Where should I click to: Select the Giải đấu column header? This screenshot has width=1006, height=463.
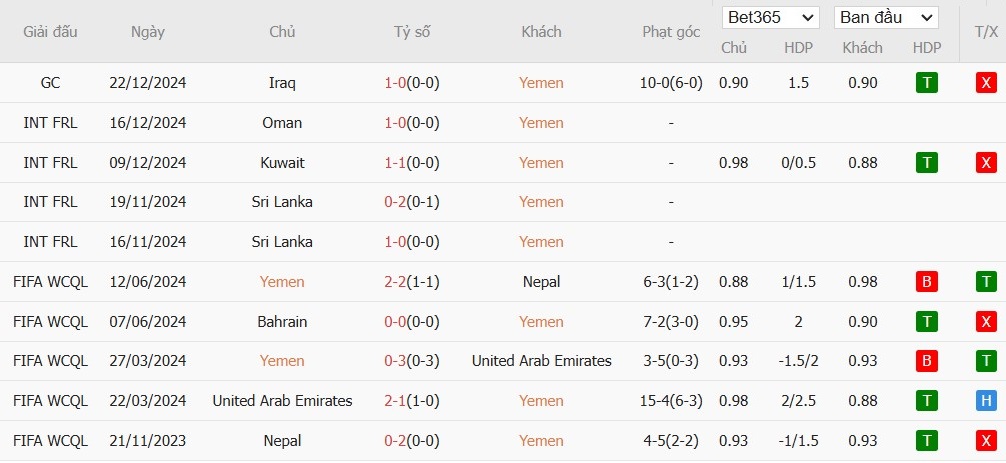coord(50,31)
